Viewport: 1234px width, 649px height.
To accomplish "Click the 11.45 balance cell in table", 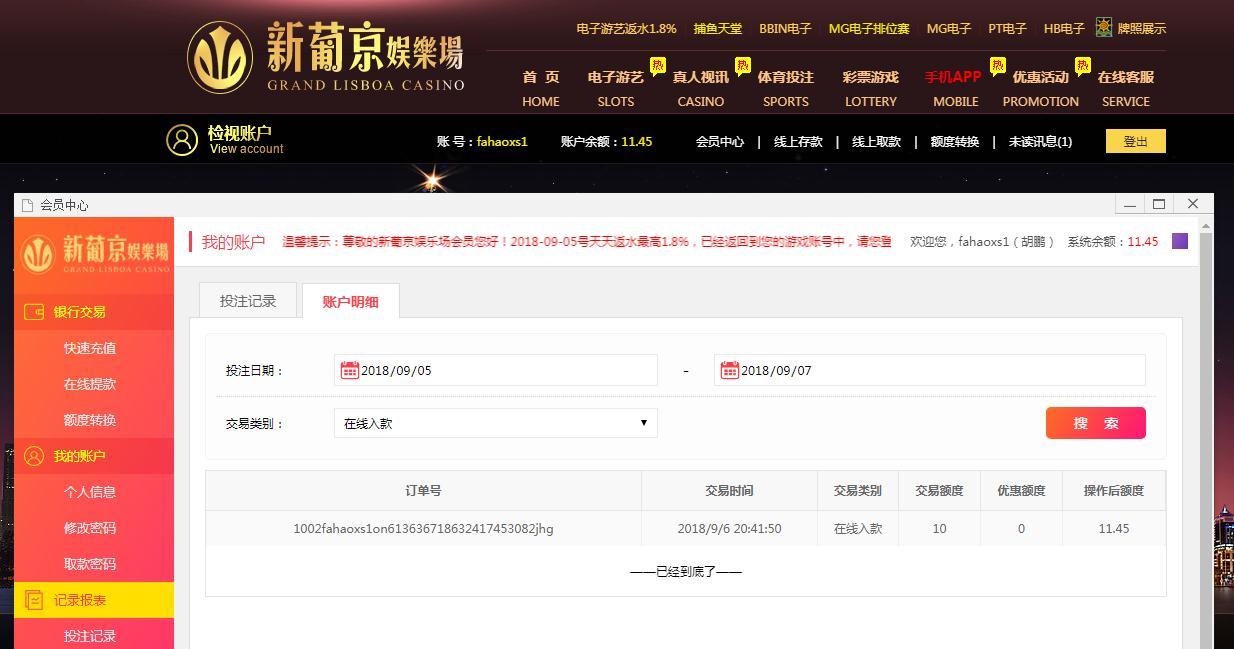I will 1114,528.
